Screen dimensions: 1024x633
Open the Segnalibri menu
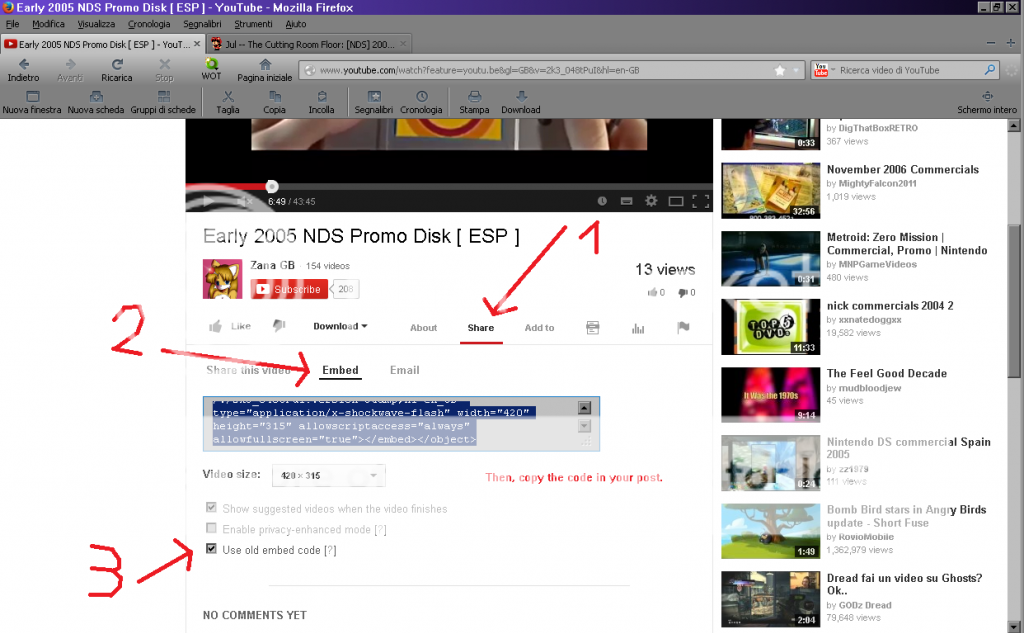click(203, 23)
